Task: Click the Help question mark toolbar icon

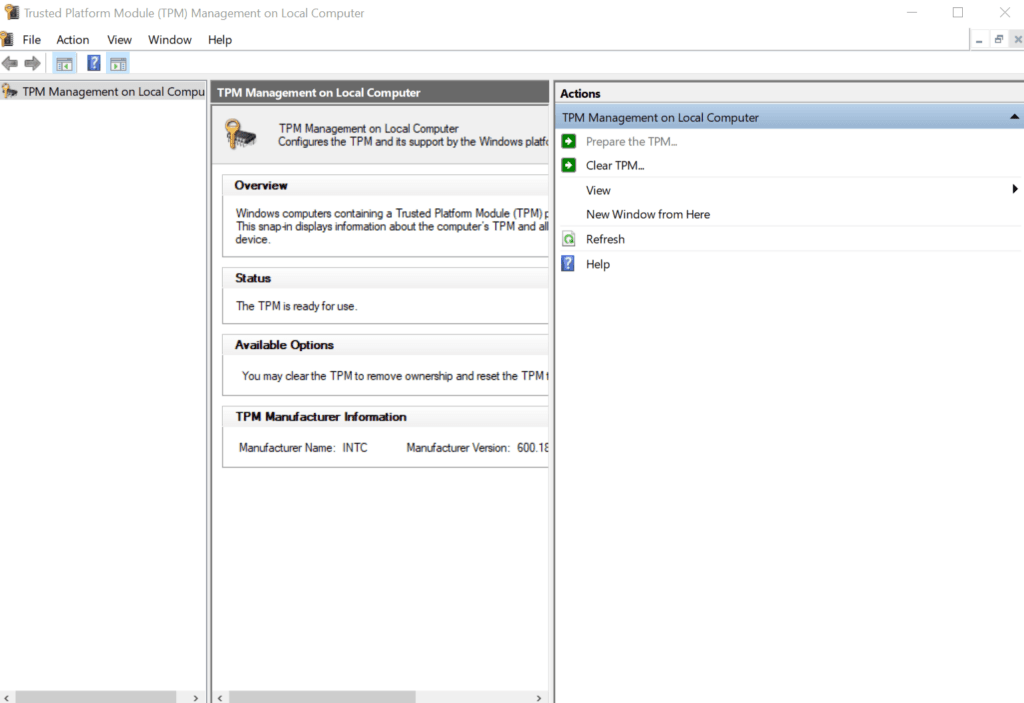Action: pyautogui.click(x=93, y=62)
